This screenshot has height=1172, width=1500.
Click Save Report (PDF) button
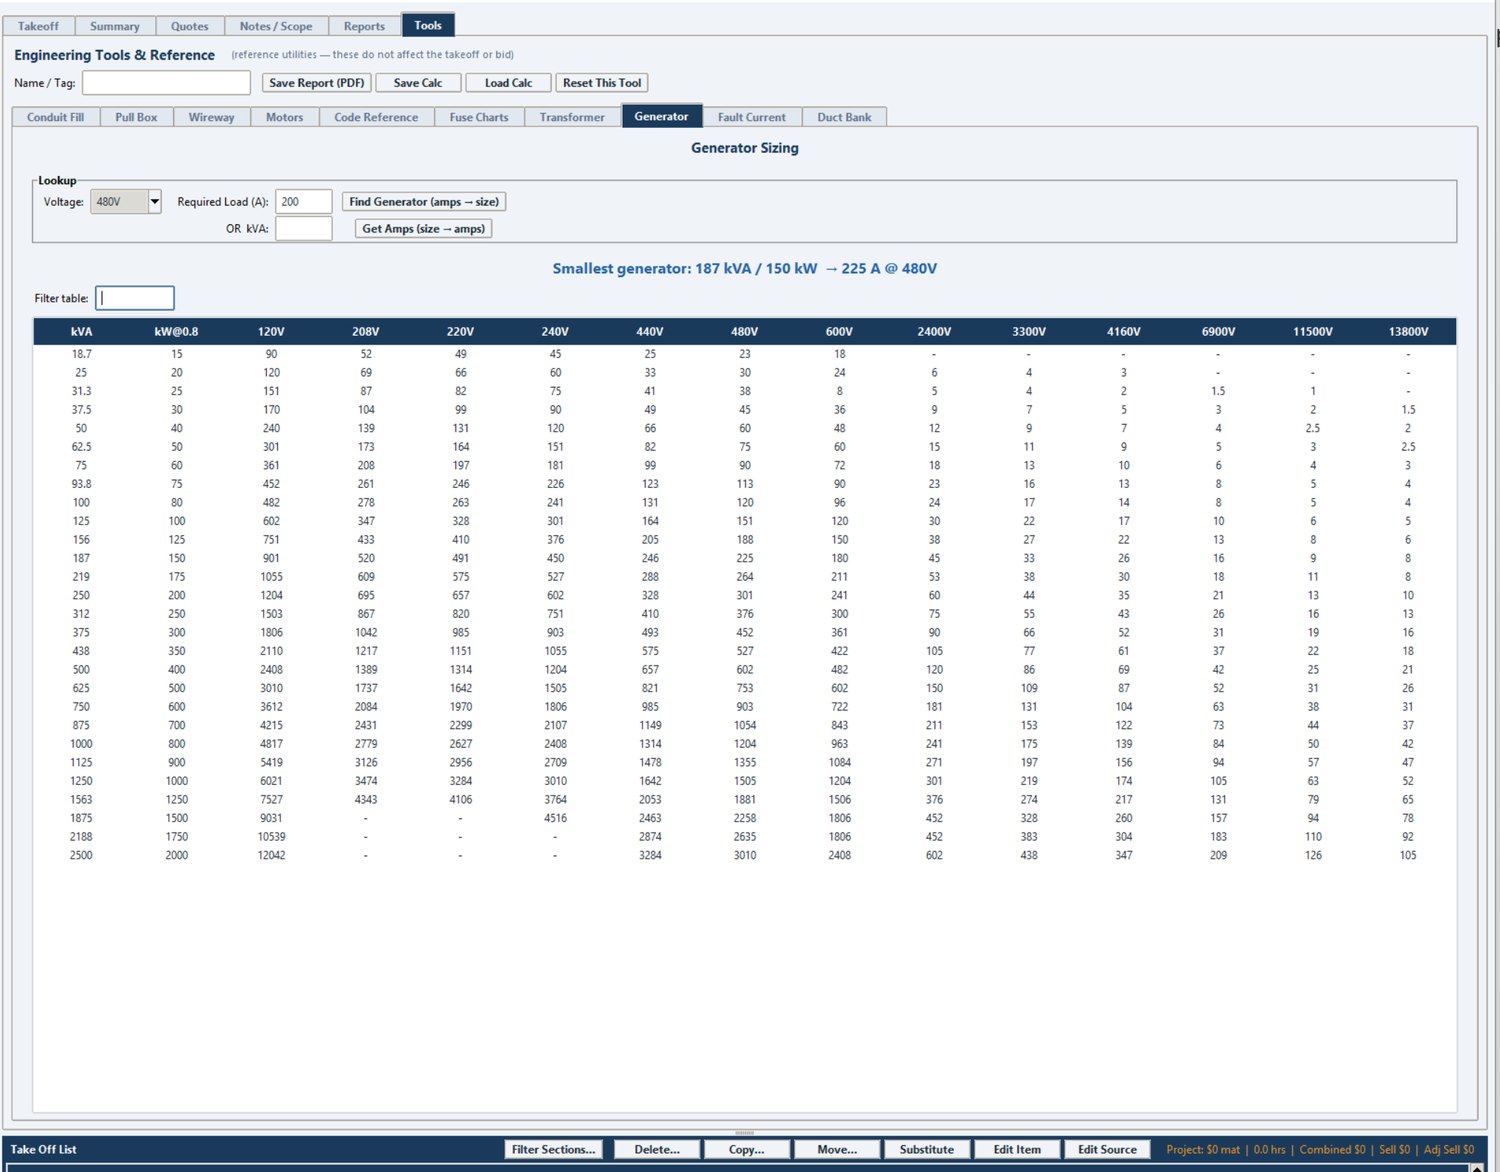click(x=317, y=83)
